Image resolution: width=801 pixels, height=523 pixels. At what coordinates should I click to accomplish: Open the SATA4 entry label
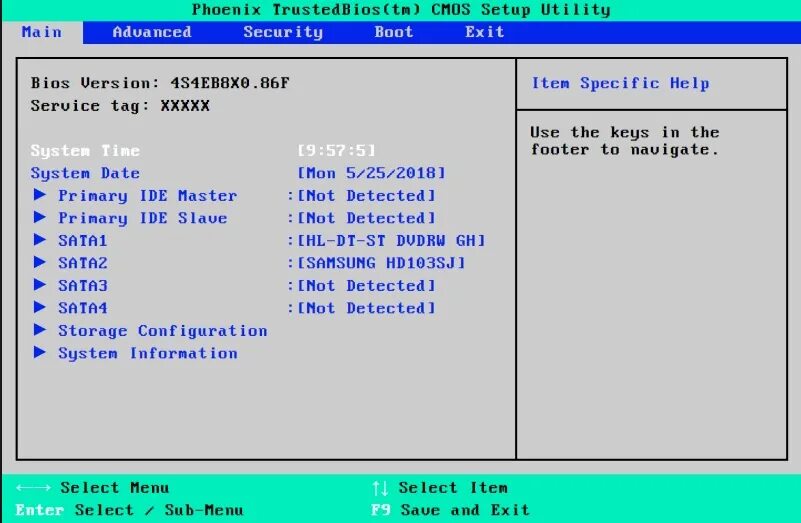tap(83, 307)
